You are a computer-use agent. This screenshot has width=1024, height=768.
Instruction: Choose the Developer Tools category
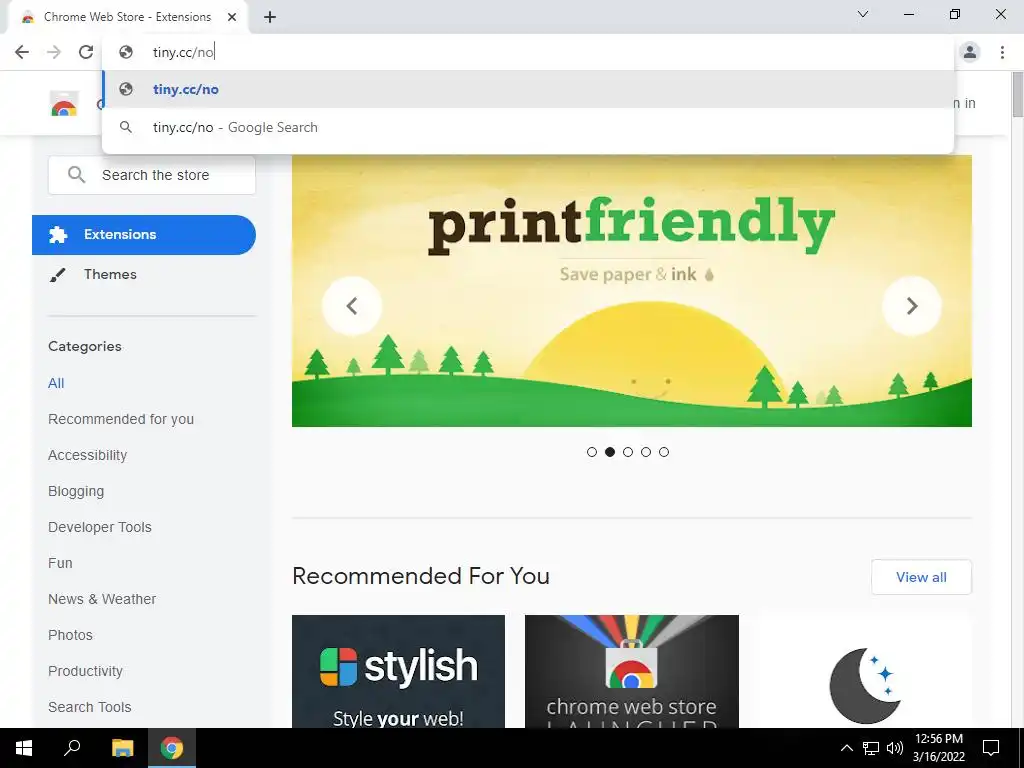click(x=99, y=527)
